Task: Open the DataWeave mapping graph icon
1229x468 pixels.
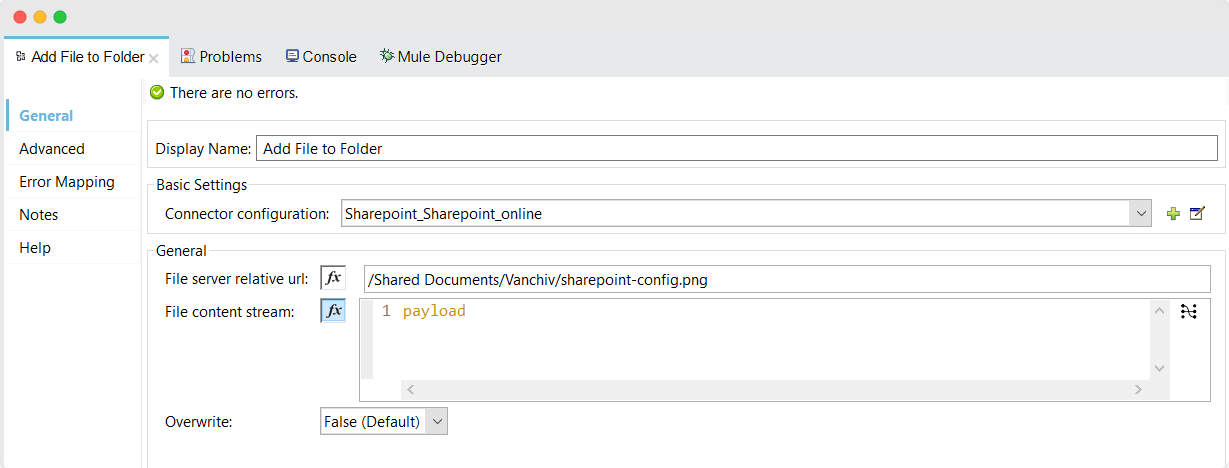Action: [1188, 312]
